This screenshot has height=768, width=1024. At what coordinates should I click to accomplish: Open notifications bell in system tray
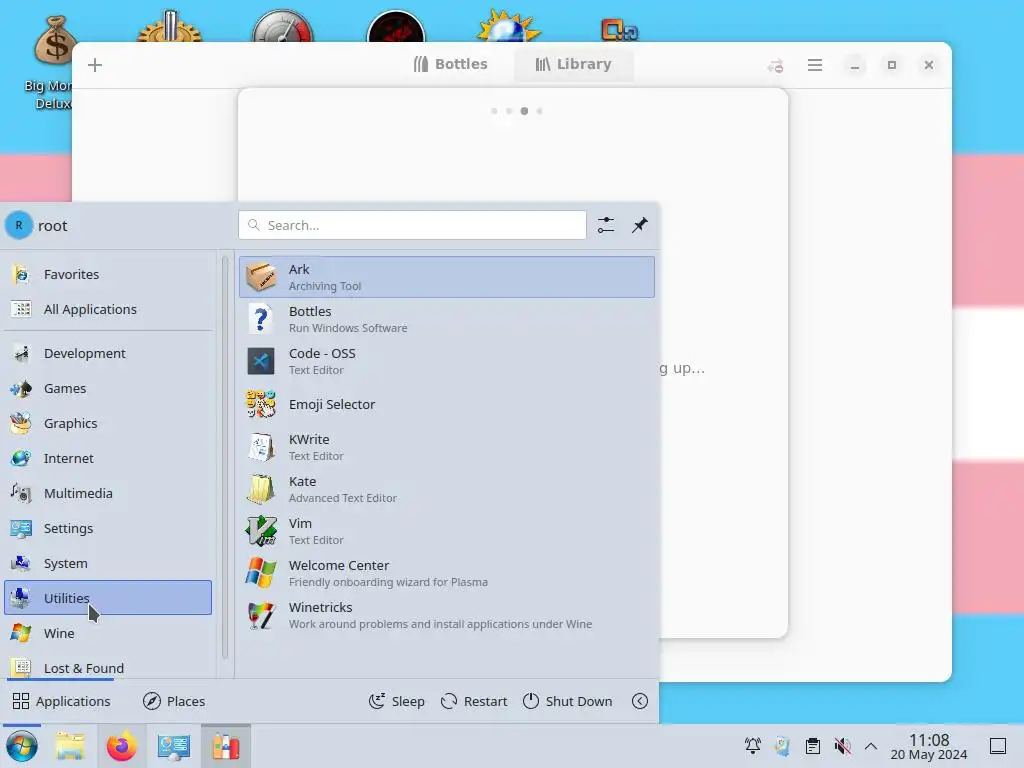(x=752, y=746)
